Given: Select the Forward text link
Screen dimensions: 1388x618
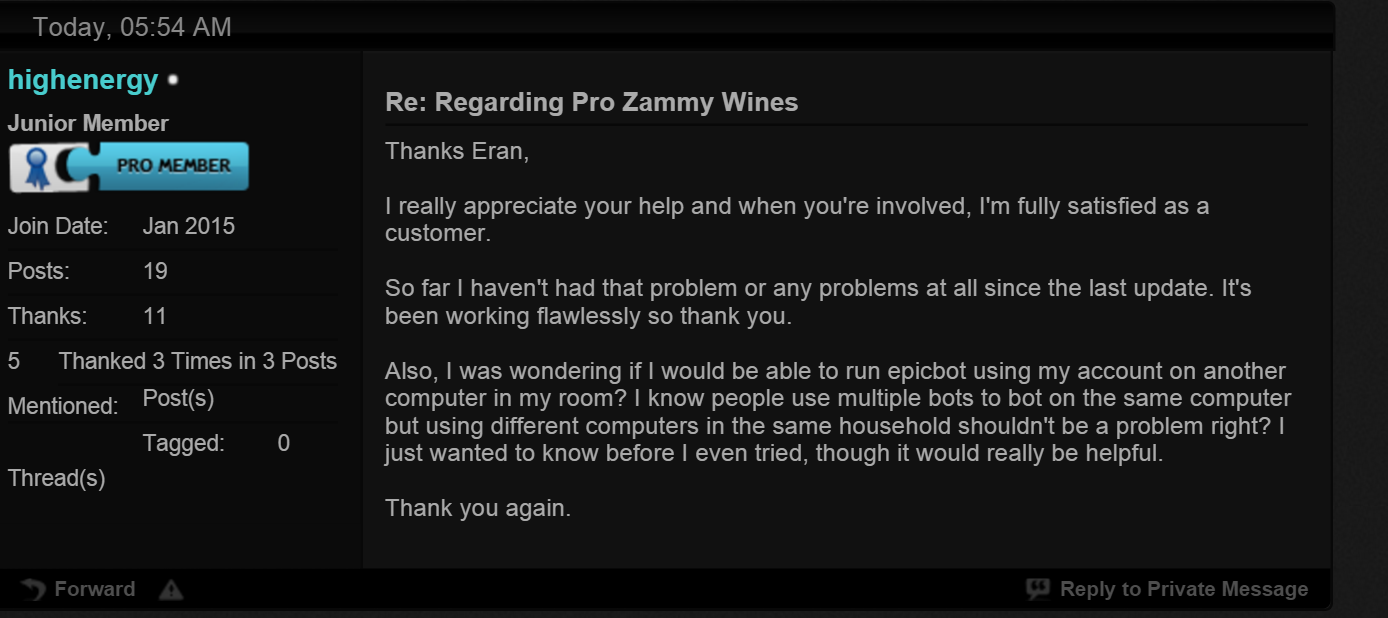Looking at the screenshot, I should tap(95, 589).
